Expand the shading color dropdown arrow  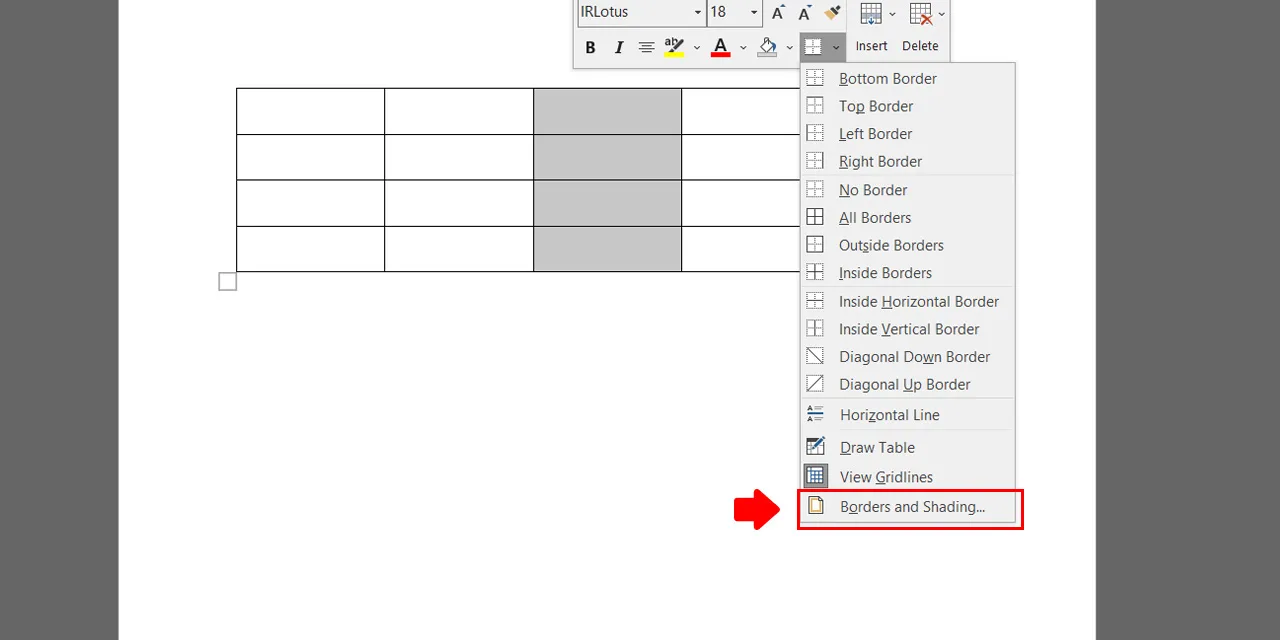coord(789,47)
